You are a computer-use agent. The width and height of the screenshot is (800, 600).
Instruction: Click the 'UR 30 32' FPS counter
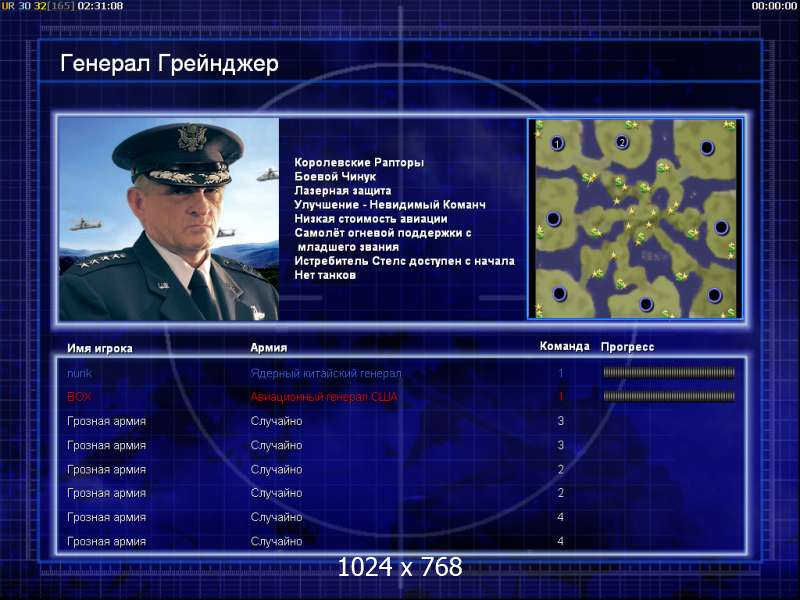[x=23, y=6]
